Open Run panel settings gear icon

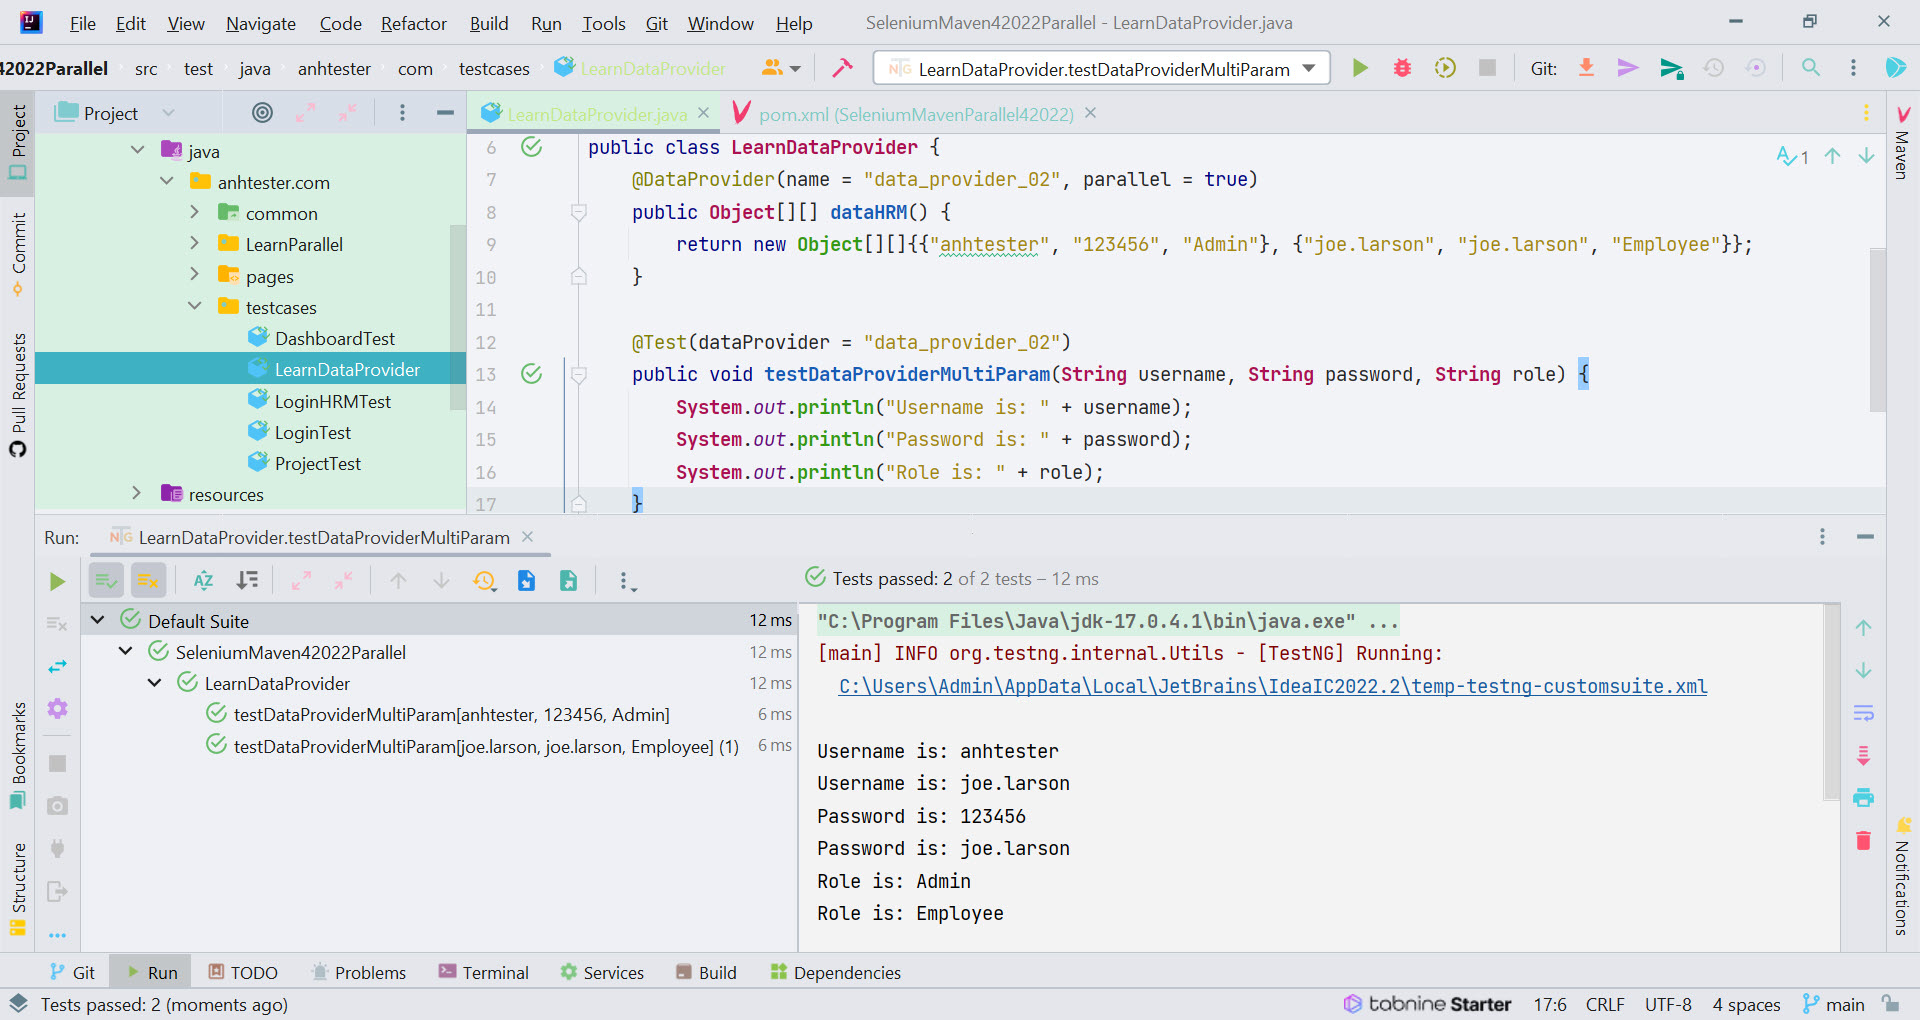[x=57, y=709]
